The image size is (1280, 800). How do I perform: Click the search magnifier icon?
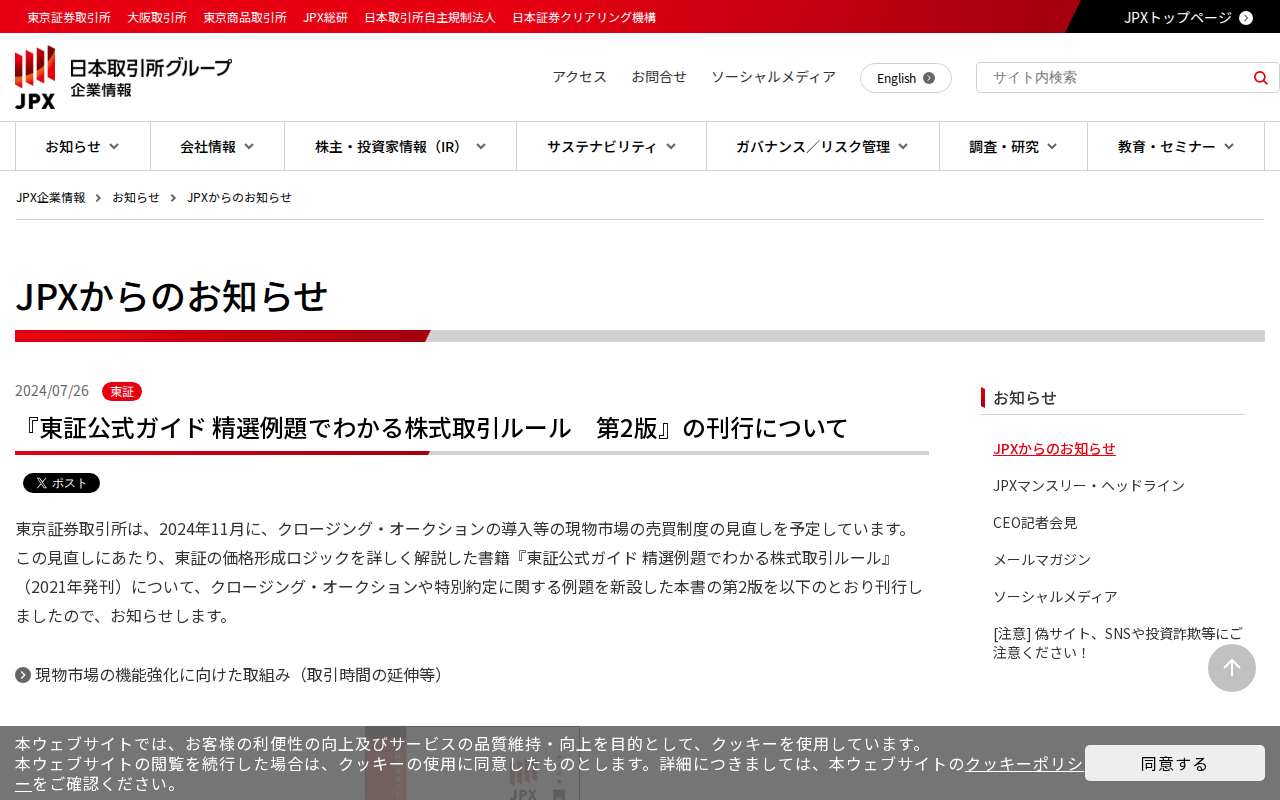point(1260,78)
